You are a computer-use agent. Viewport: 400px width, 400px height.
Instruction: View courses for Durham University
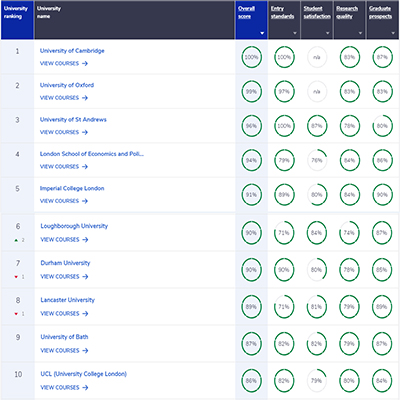coord(64,276)
